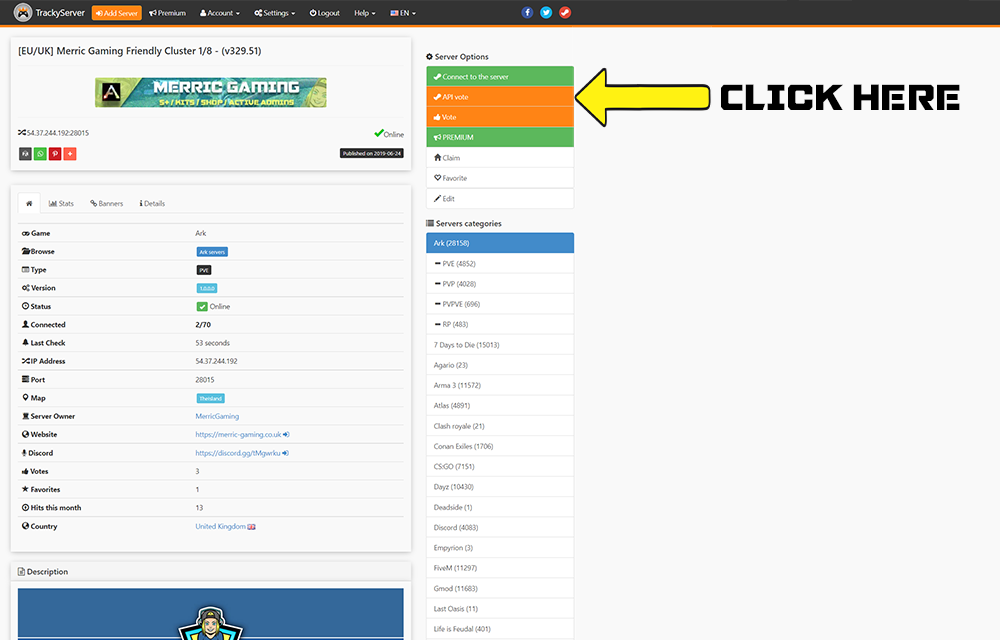Click the TrackyServer brand name
This screenshot has height=640, width=1000.
pos(60,13)
